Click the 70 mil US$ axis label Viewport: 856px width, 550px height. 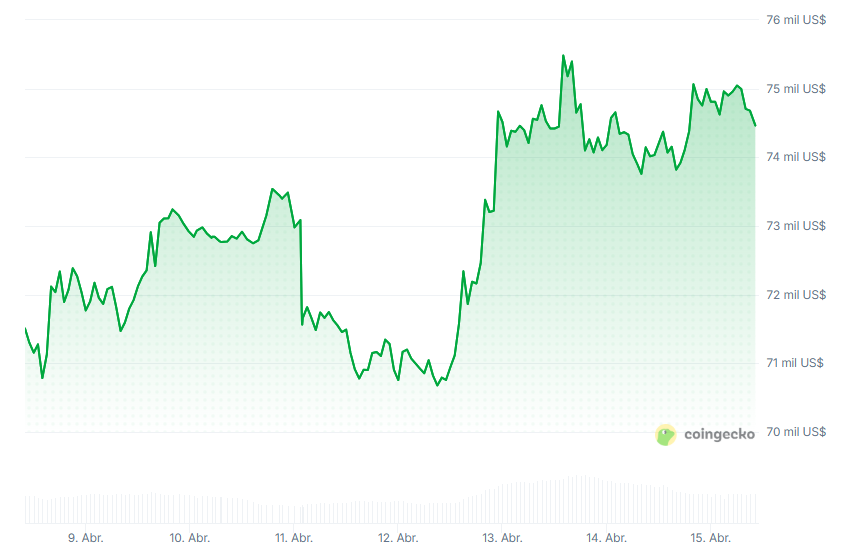796,432
